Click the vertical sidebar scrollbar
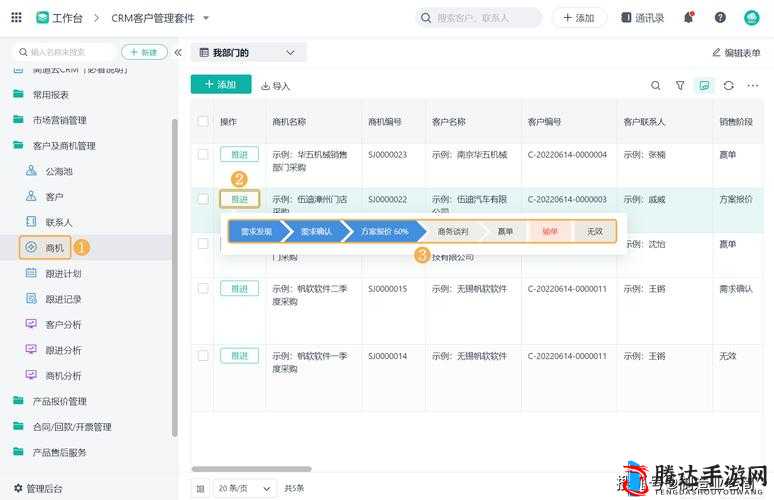The image size is (774, 500). [174, 277]
